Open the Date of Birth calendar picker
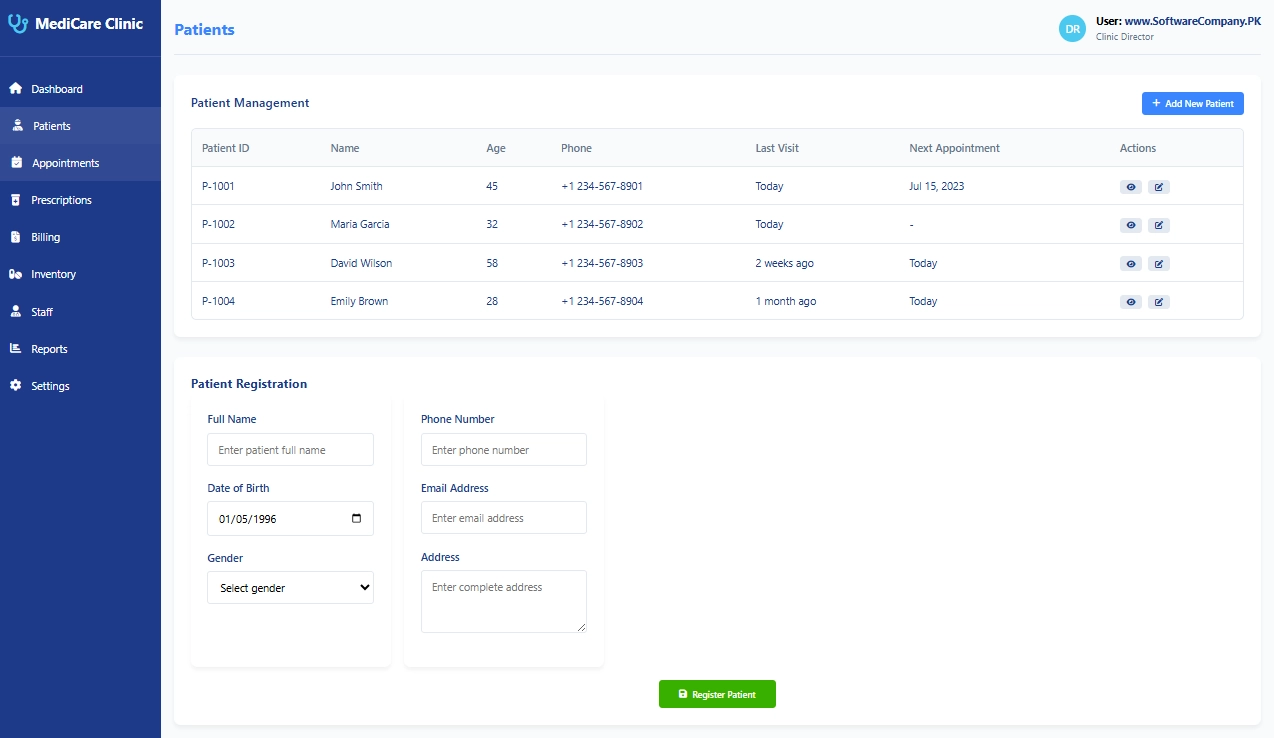Image resolution: width=1274 pixels, height=738 pixels. pos(357,518)
